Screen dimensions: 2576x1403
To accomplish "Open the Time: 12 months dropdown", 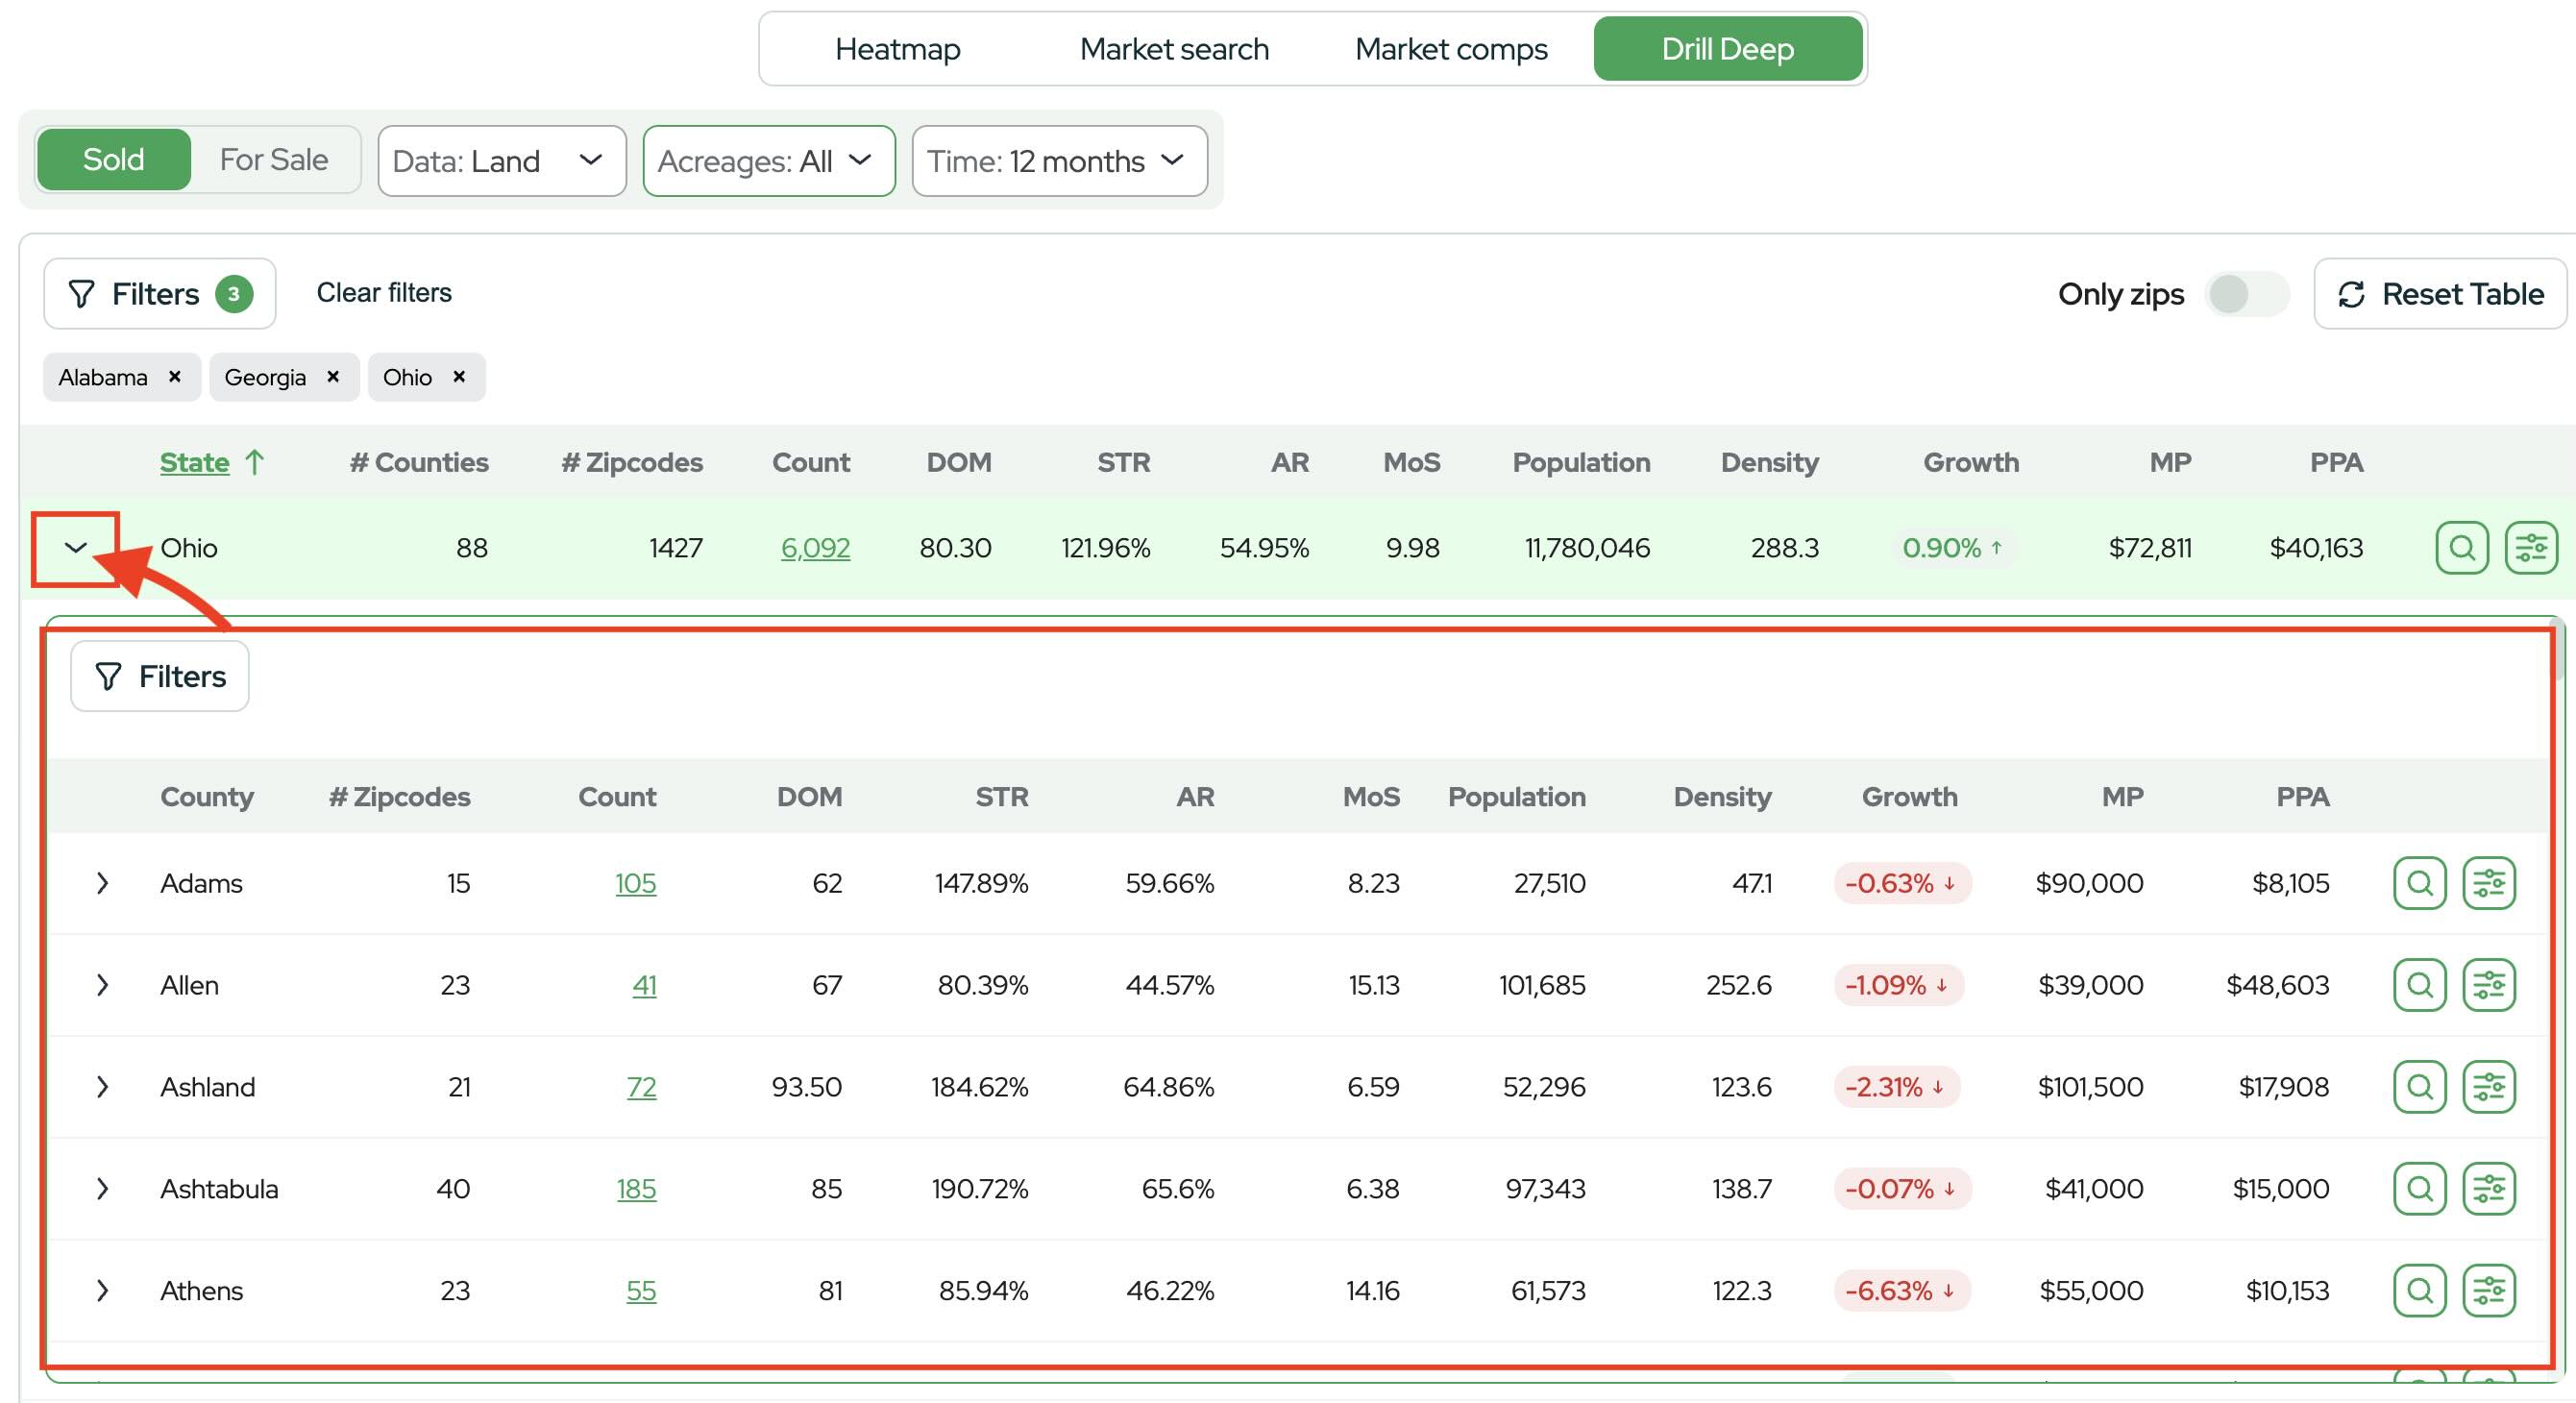I will 1058,161.
